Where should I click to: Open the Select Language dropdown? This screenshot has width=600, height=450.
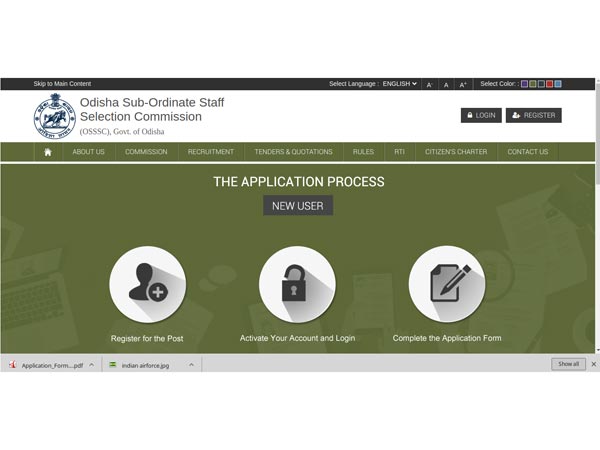pyautogui.click(x=399, y=84)
